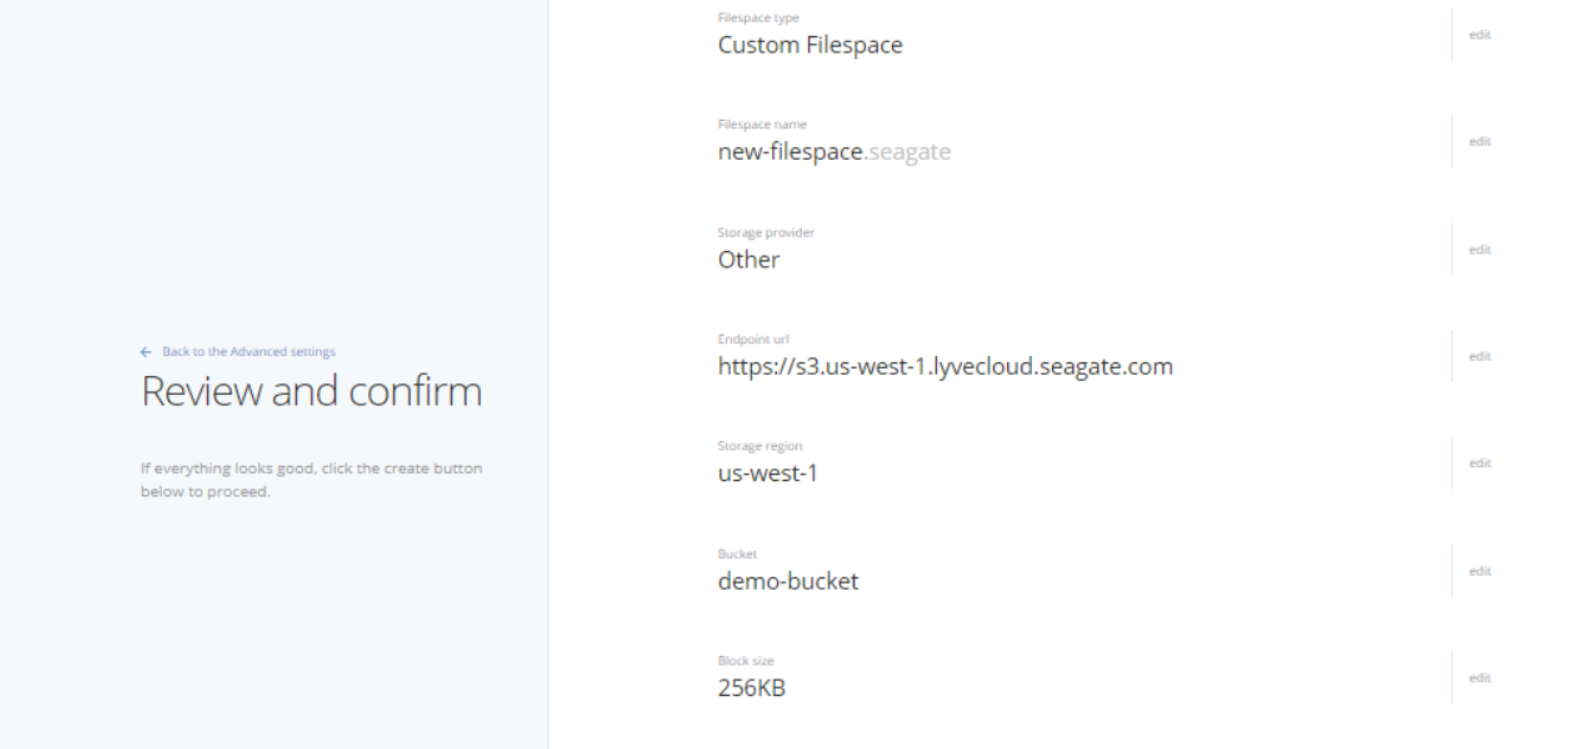Click the create button instruction text
This screenshot has height=749, width=1570.
[311, 480]
